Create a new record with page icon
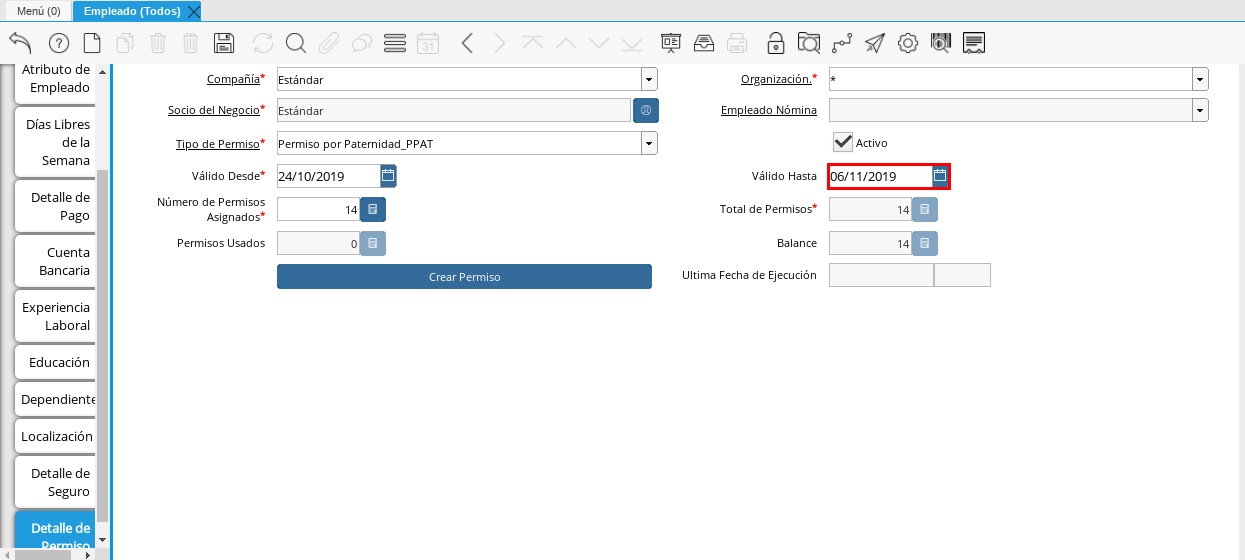1245x560 pixels. point(92,43)
